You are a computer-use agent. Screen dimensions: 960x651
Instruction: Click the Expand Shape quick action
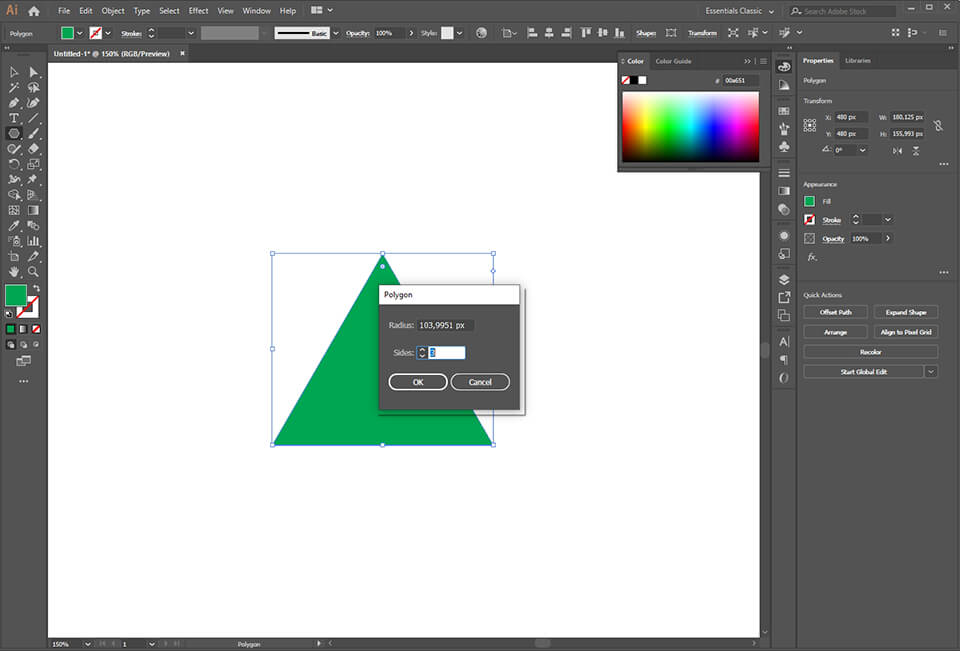(x=906, y=312)
